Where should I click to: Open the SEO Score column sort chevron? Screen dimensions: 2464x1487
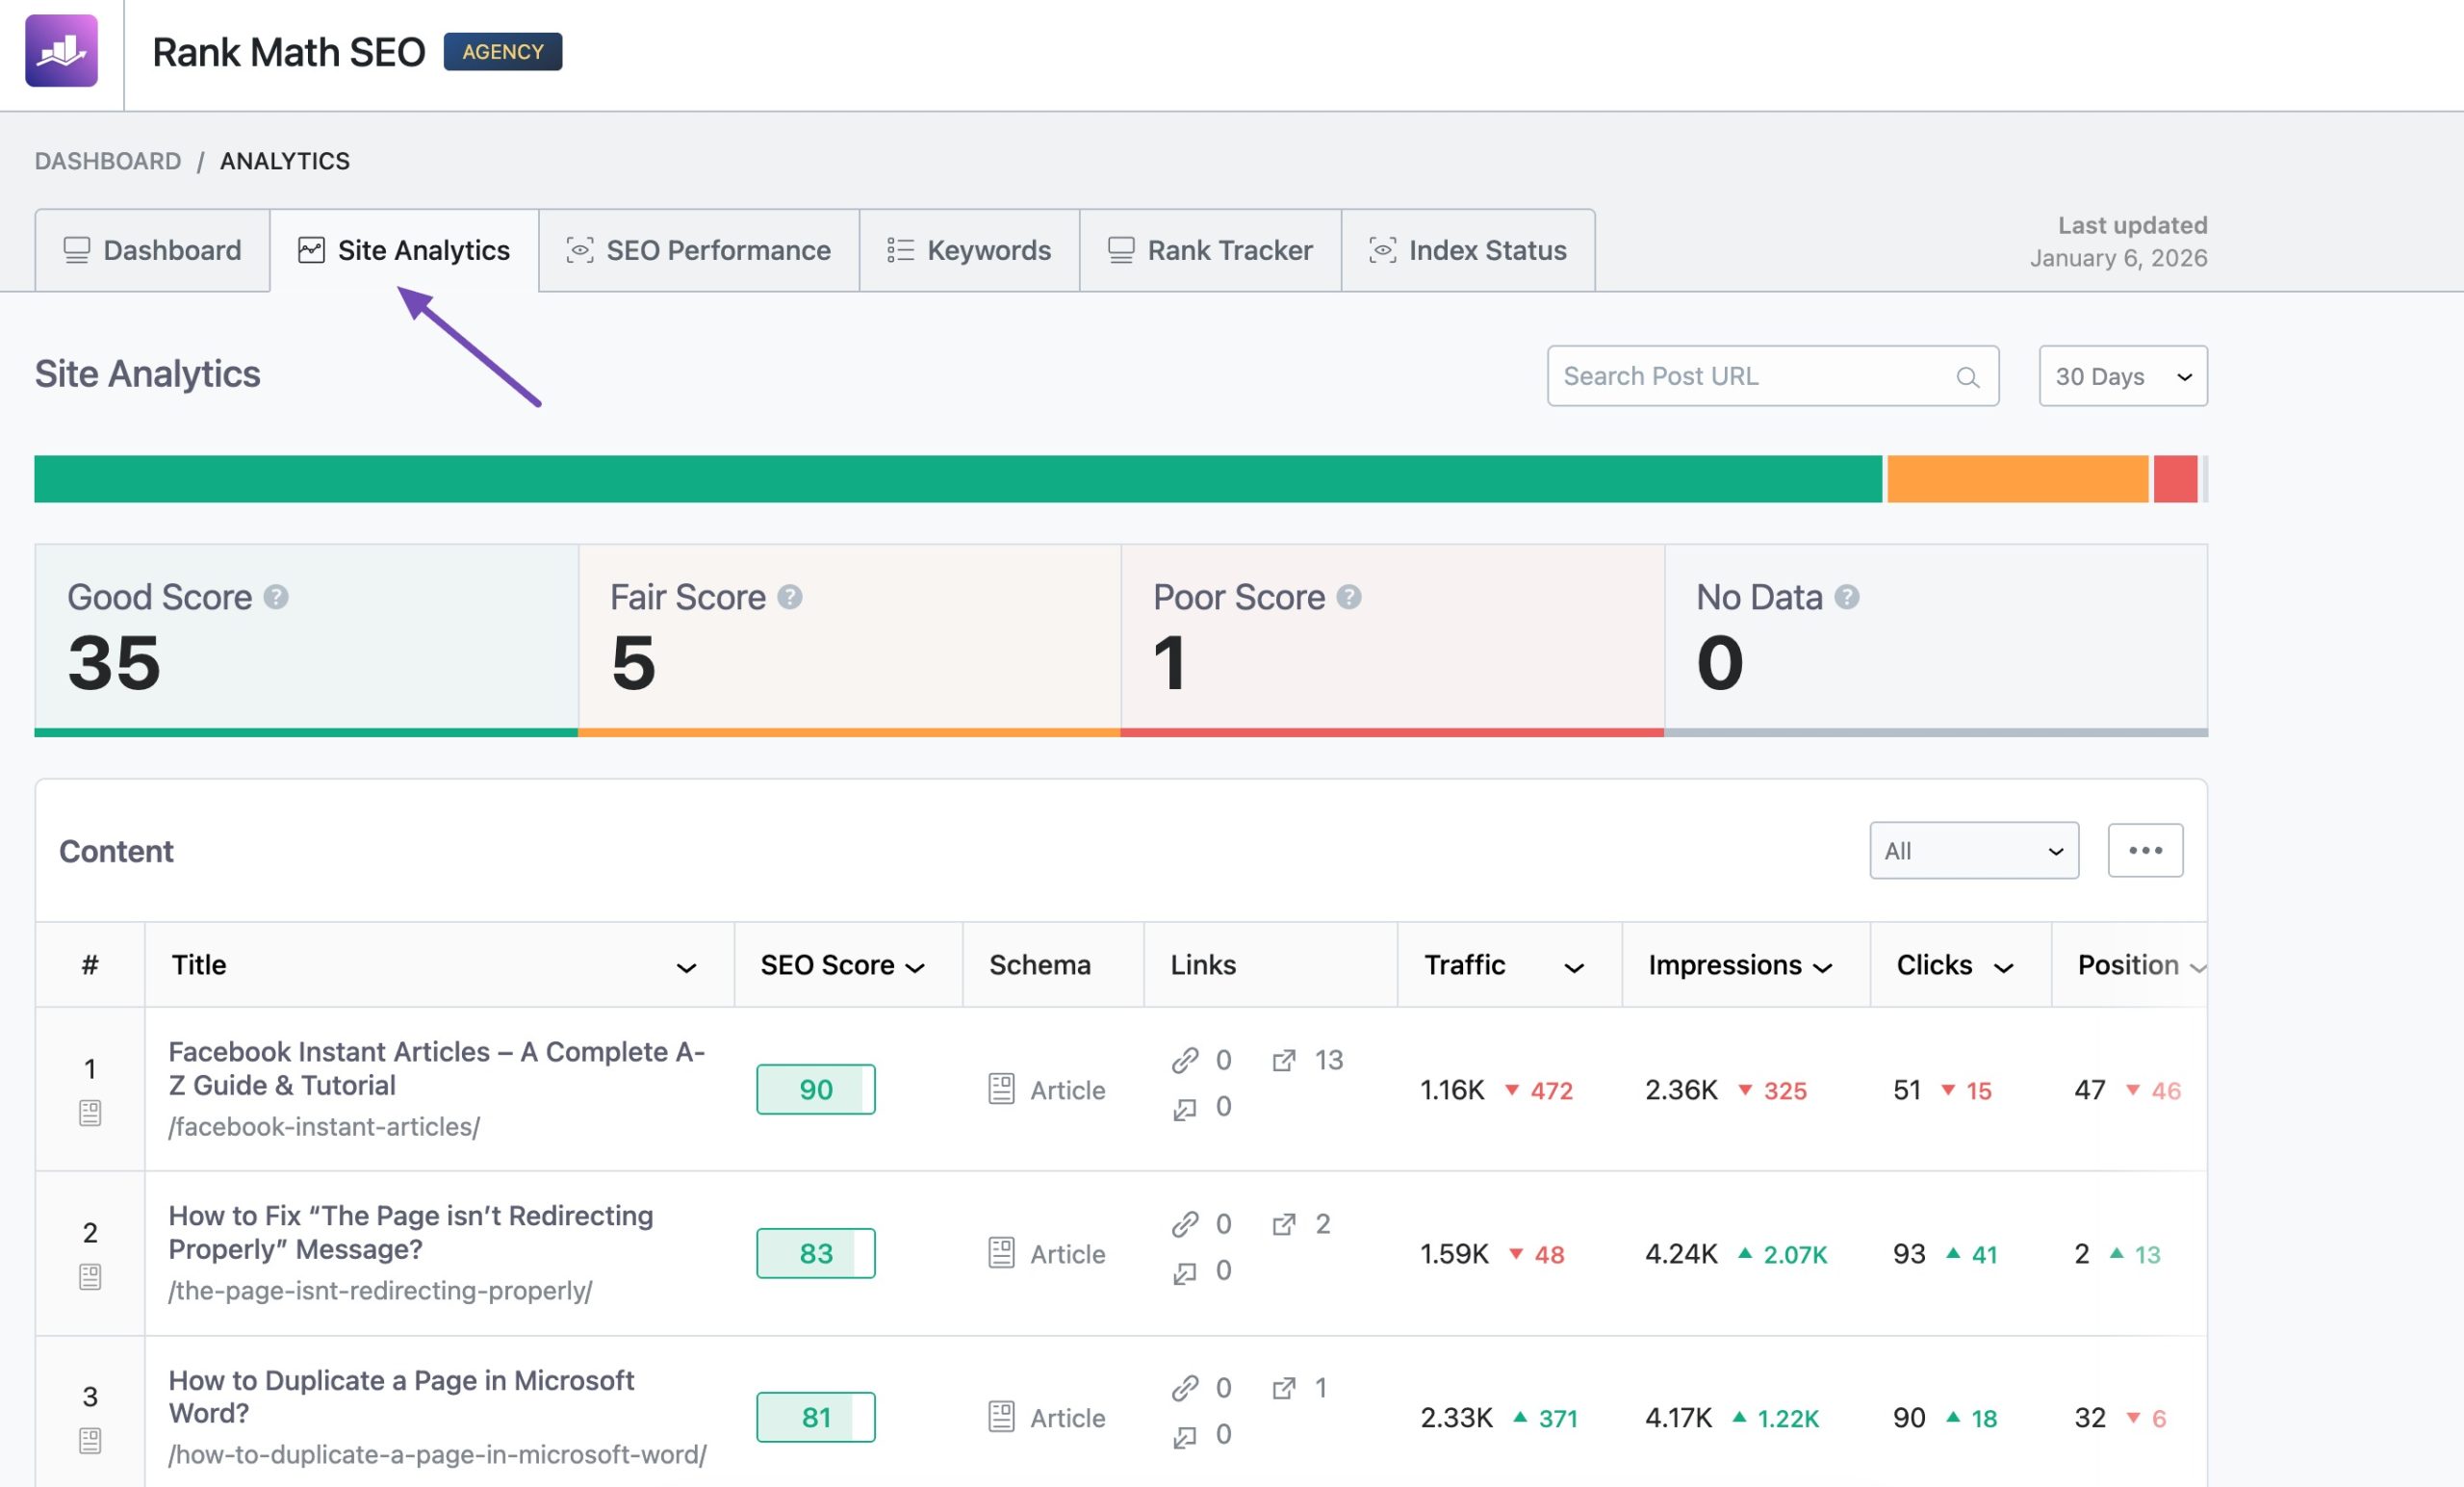tap(916, 966)
